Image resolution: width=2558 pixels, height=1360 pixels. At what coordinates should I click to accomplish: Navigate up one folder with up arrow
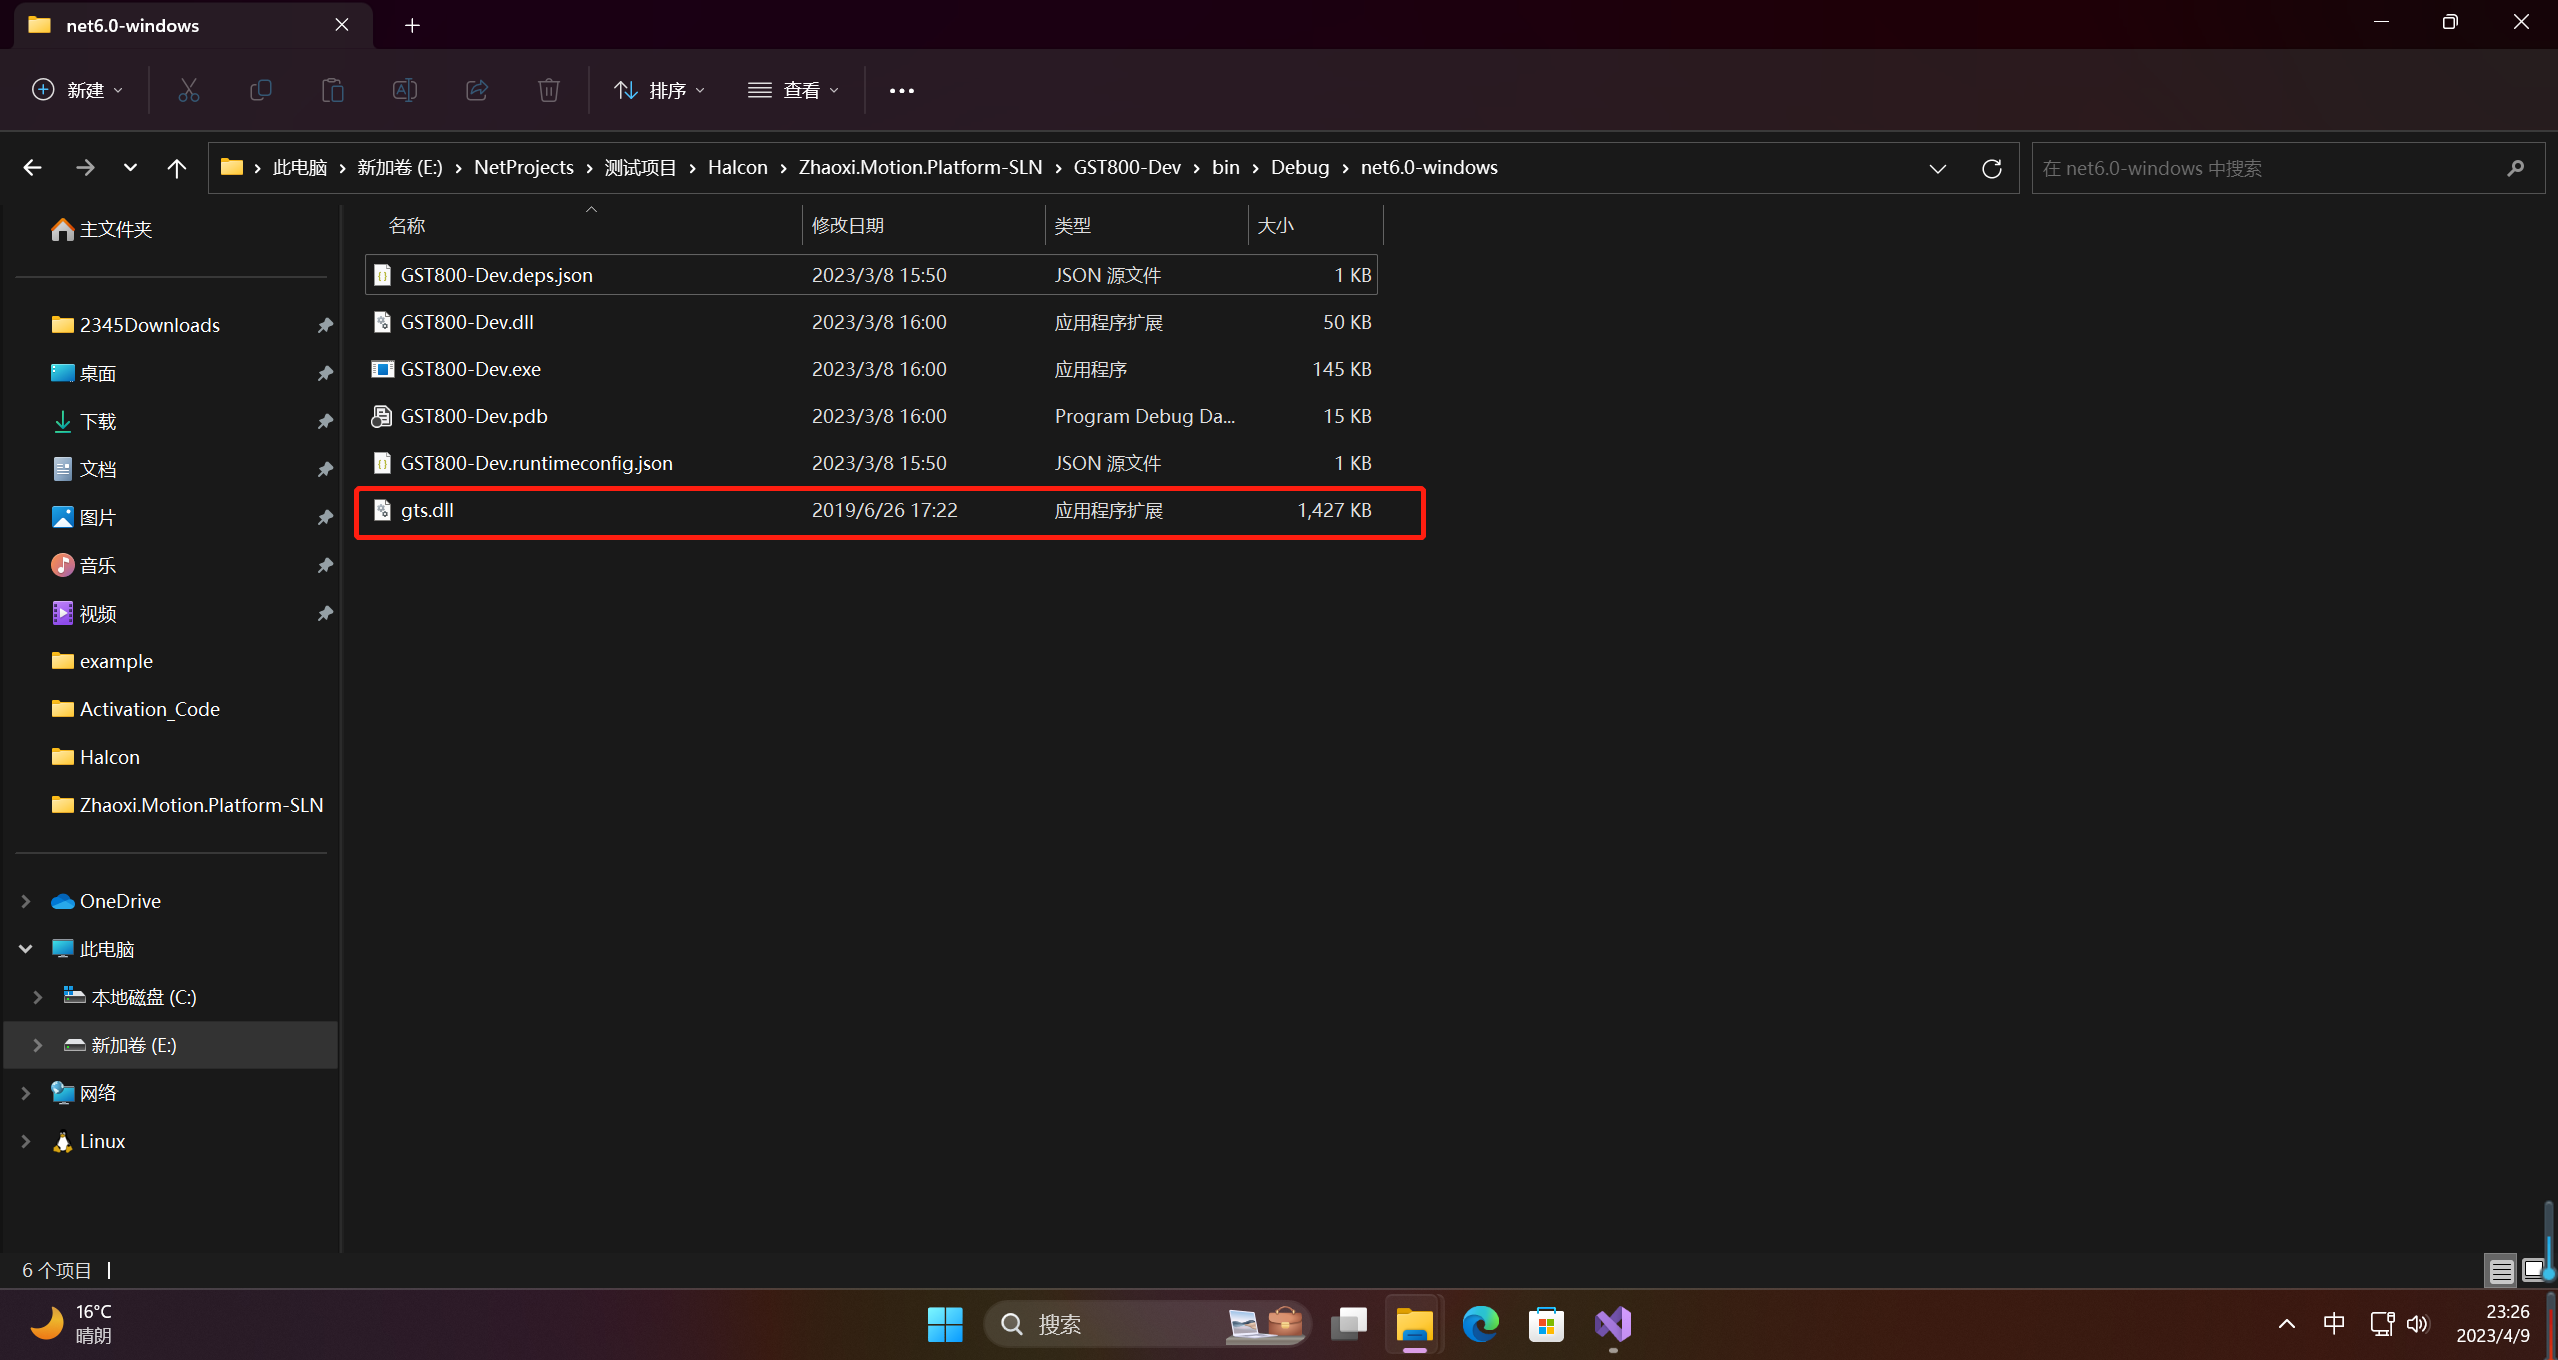coord(177,168)
